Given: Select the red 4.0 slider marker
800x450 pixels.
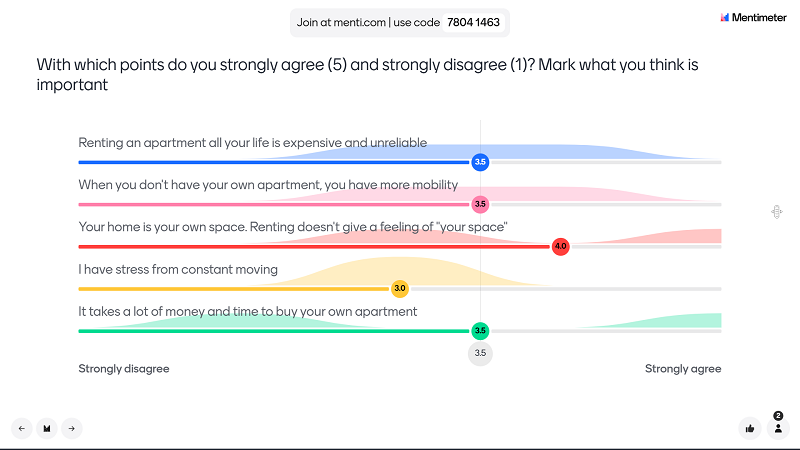Looking at the screenshot, I should 560,246.
